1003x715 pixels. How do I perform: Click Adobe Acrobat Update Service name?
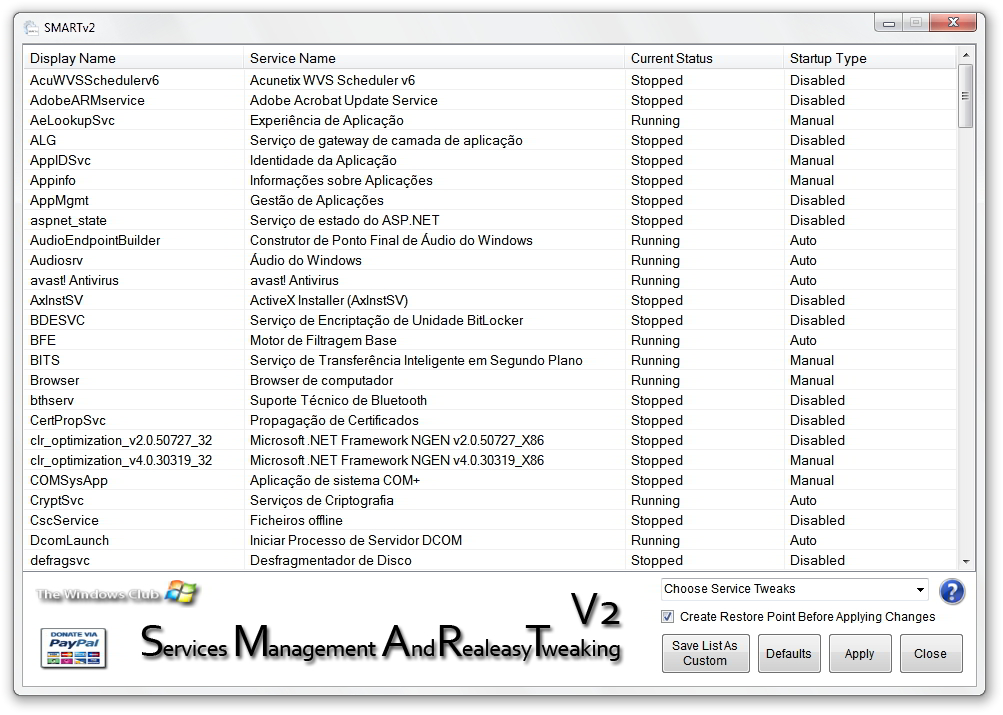click(344, 100)
